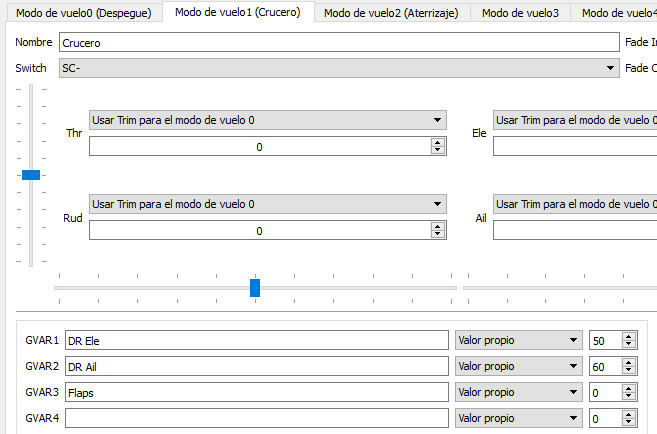
Task: Increase the Thr trim value with up arrow
Action: [x=438, y=142]
